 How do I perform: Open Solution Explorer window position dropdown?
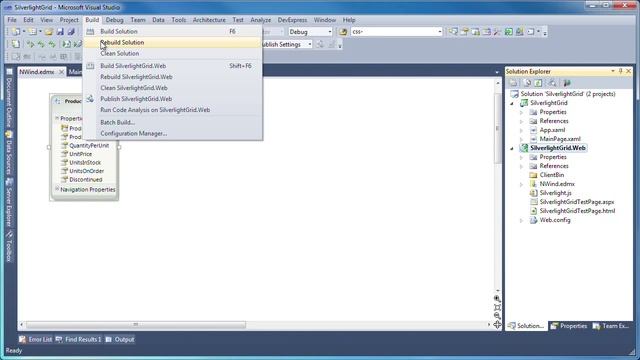click(x=613, y=71)
